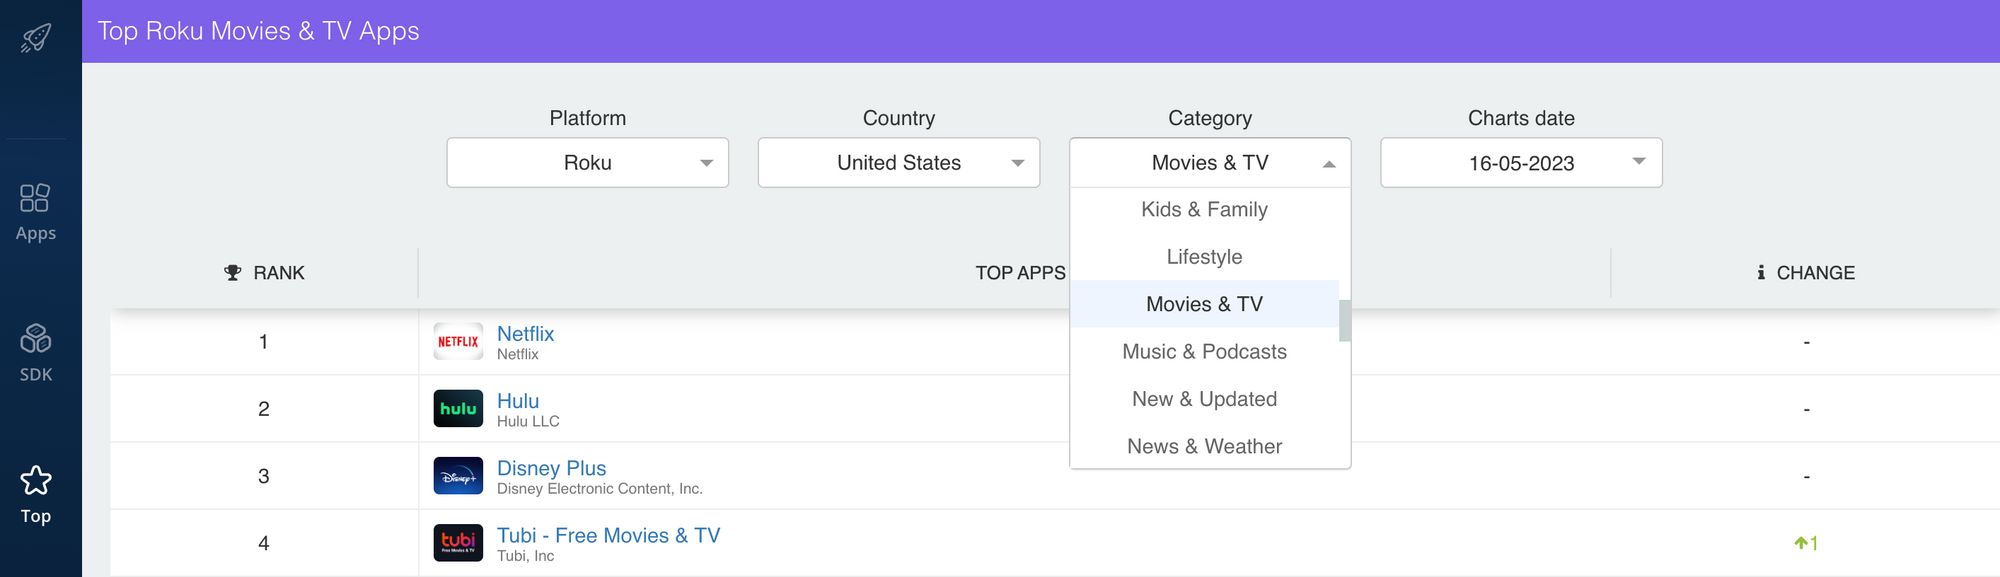Select the highlighted Movies & TV option
This screenshot has width=2000, height=577.
(1204, 304)
